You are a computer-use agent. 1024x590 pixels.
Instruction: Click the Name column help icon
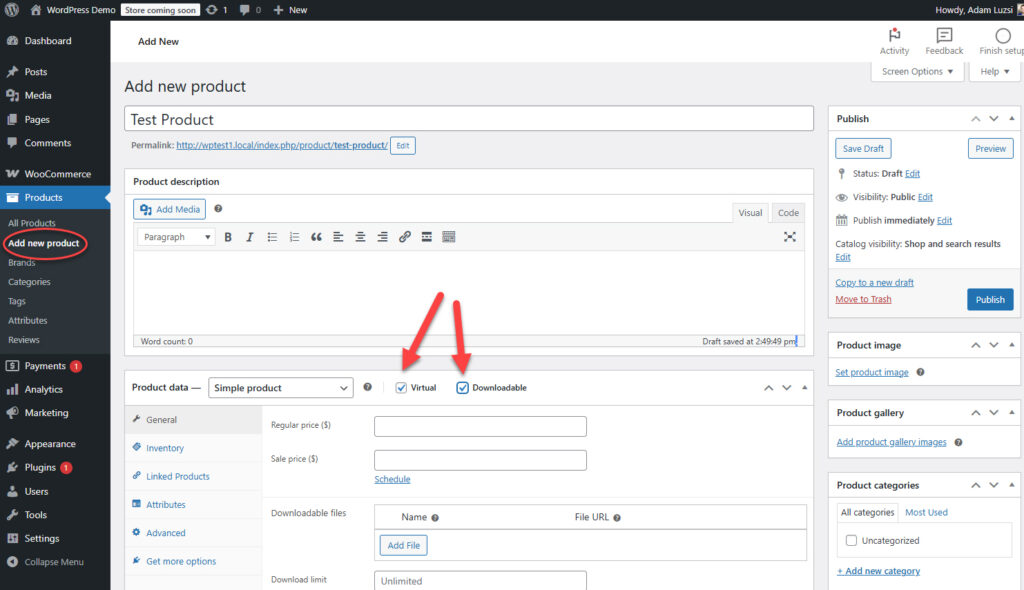click(435, 517)
